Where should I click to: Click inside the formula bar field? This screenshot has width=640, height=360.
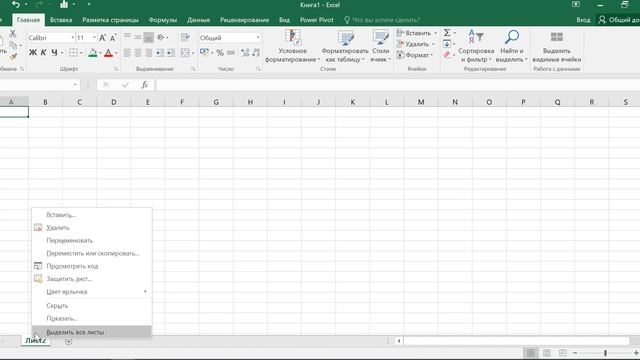click(398, 85)
